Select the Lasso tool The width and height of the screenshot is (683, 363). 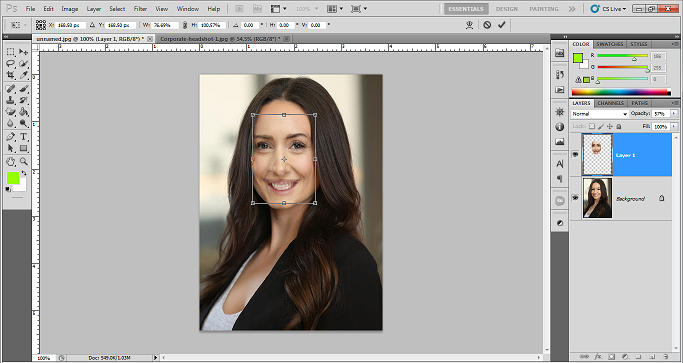point(11,64)
